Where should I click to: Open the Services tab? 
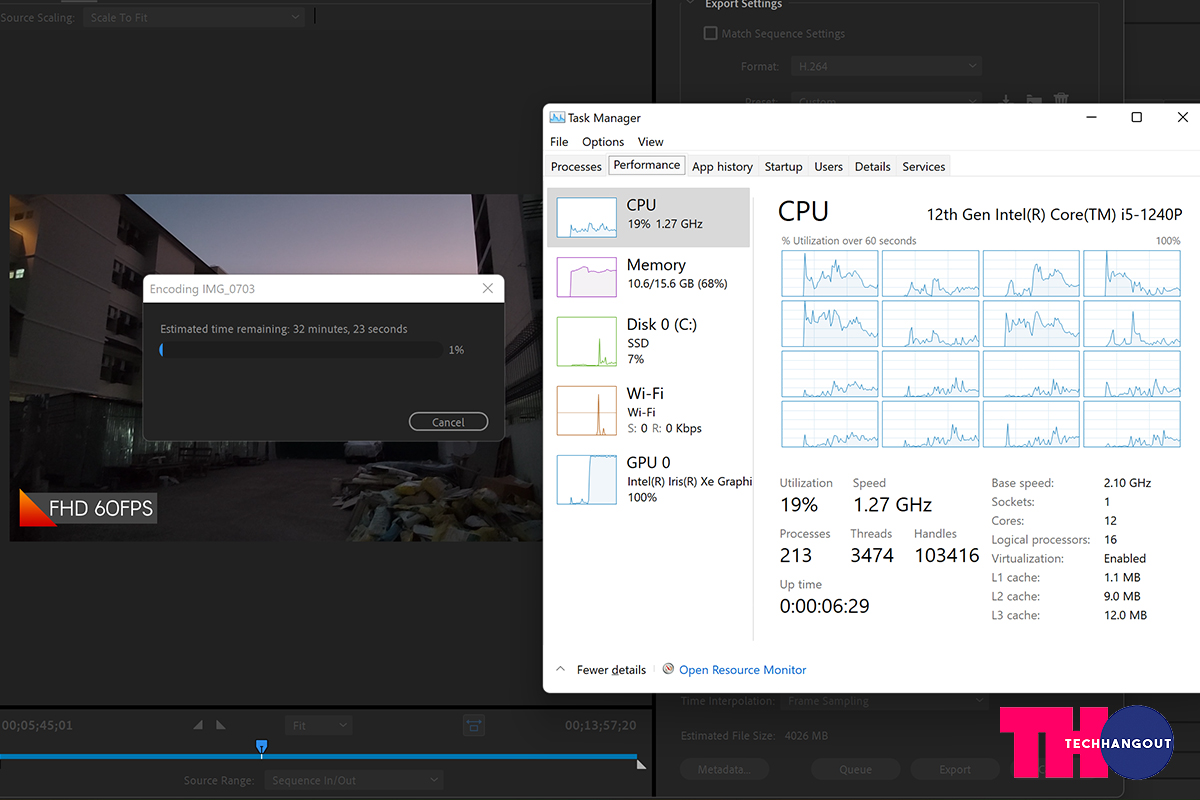924,166
